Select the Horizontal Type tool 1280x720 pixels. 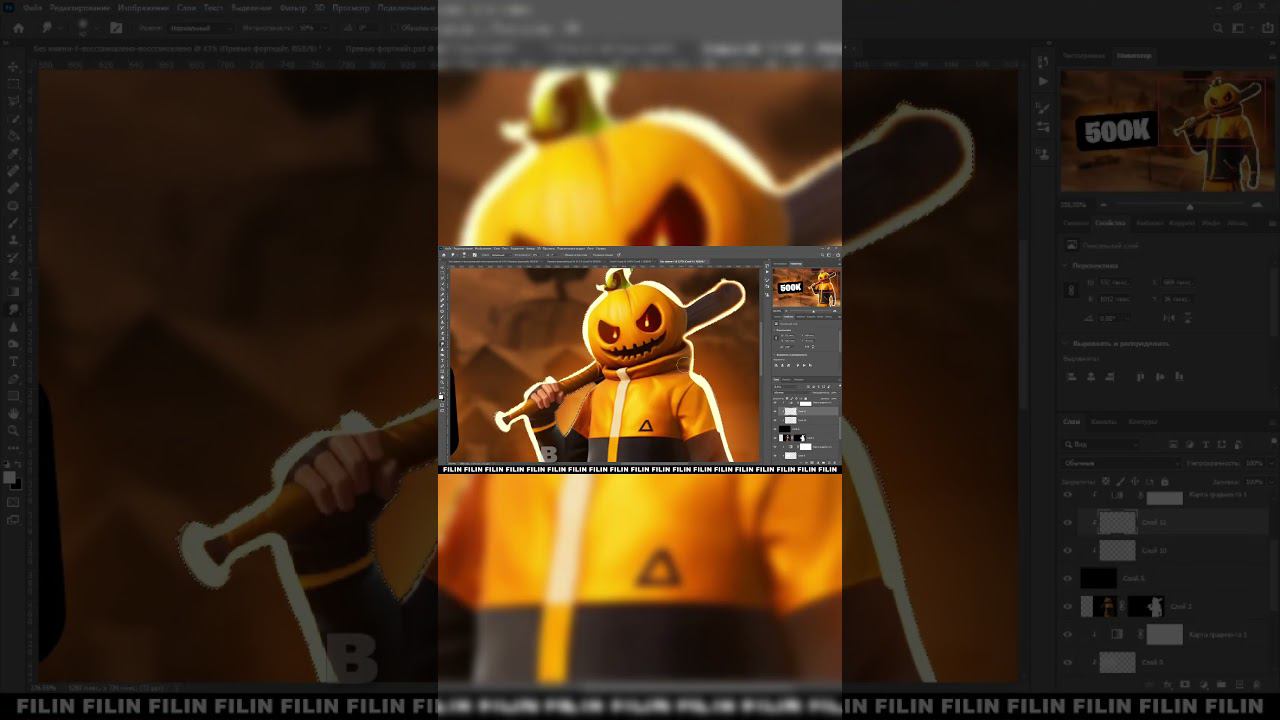click(13, 361)
